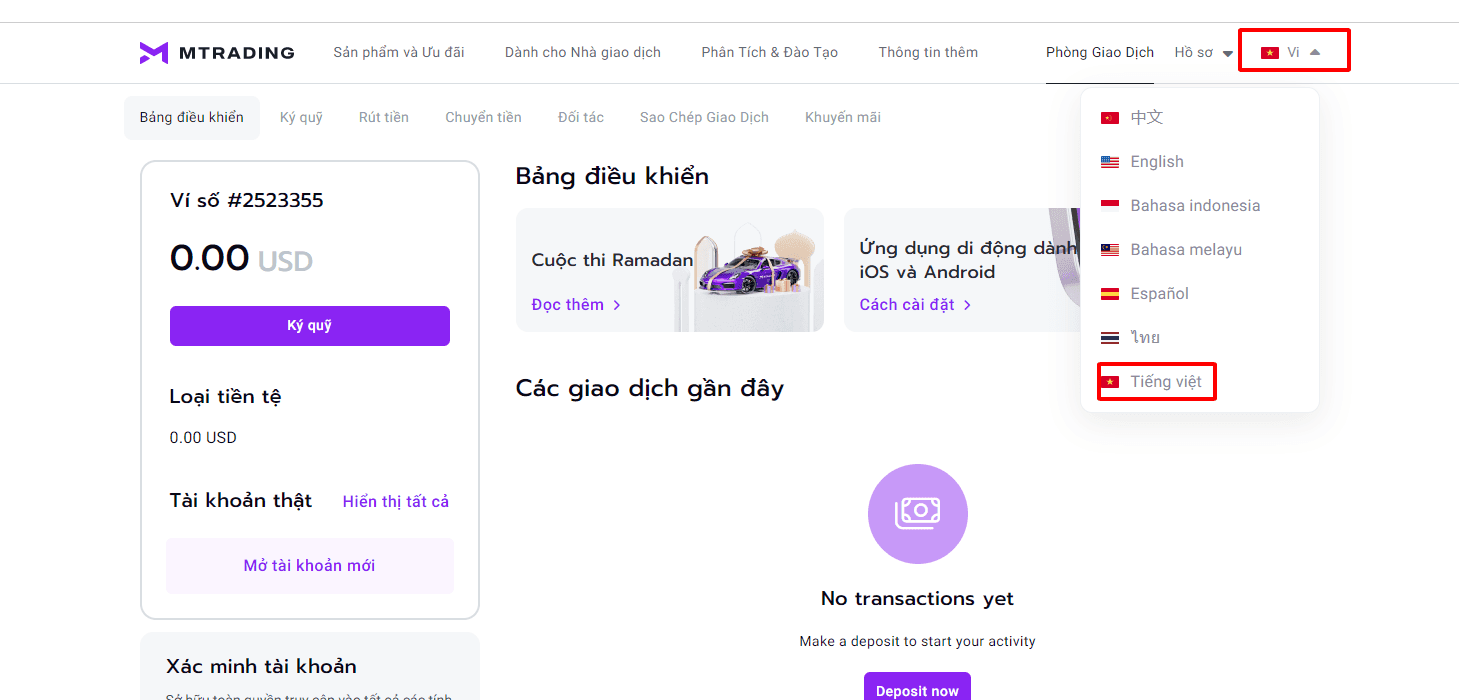
Task: Switch to the Ký quỹ tab
Action: pos(301,118)
